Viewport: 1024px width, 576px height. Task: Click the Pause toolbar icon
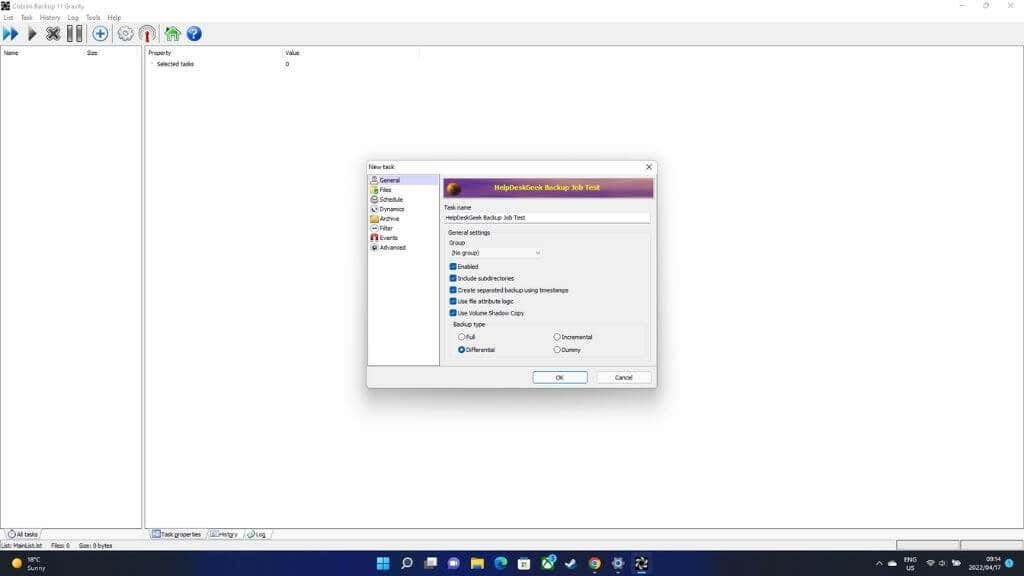click(x=75, y=34)
